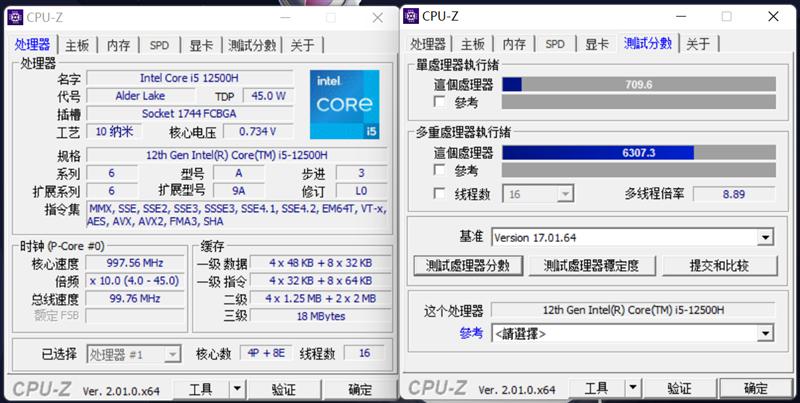Click the CPU-Z icon in the right window title bar
This screenshot has height=403, width=800.
point(411,16)
